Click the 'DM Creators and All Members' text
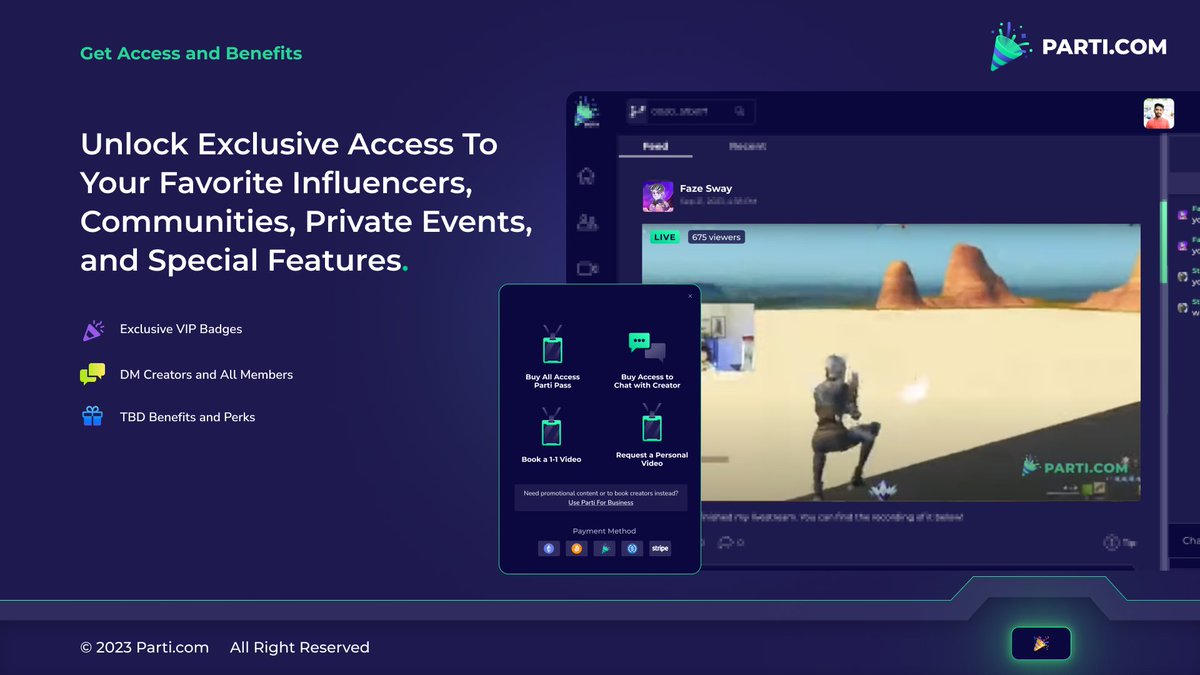The image size is (1200, 675). (206, 374)
